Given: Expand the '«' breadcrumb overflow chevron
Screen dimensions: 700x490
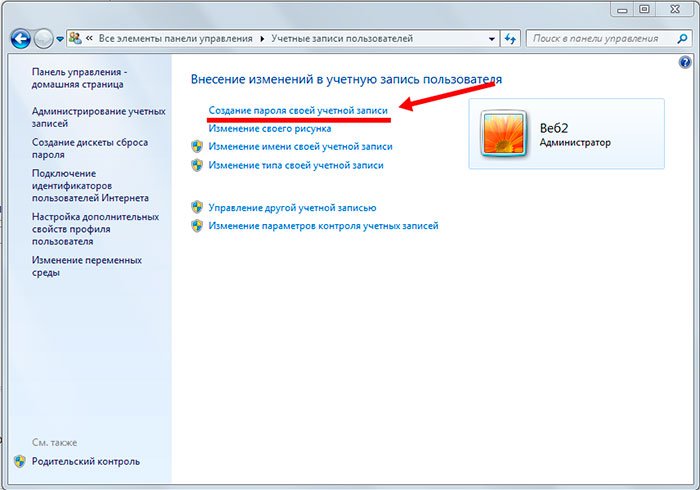Looking at the screenshot, I should (x=89, y=38).
